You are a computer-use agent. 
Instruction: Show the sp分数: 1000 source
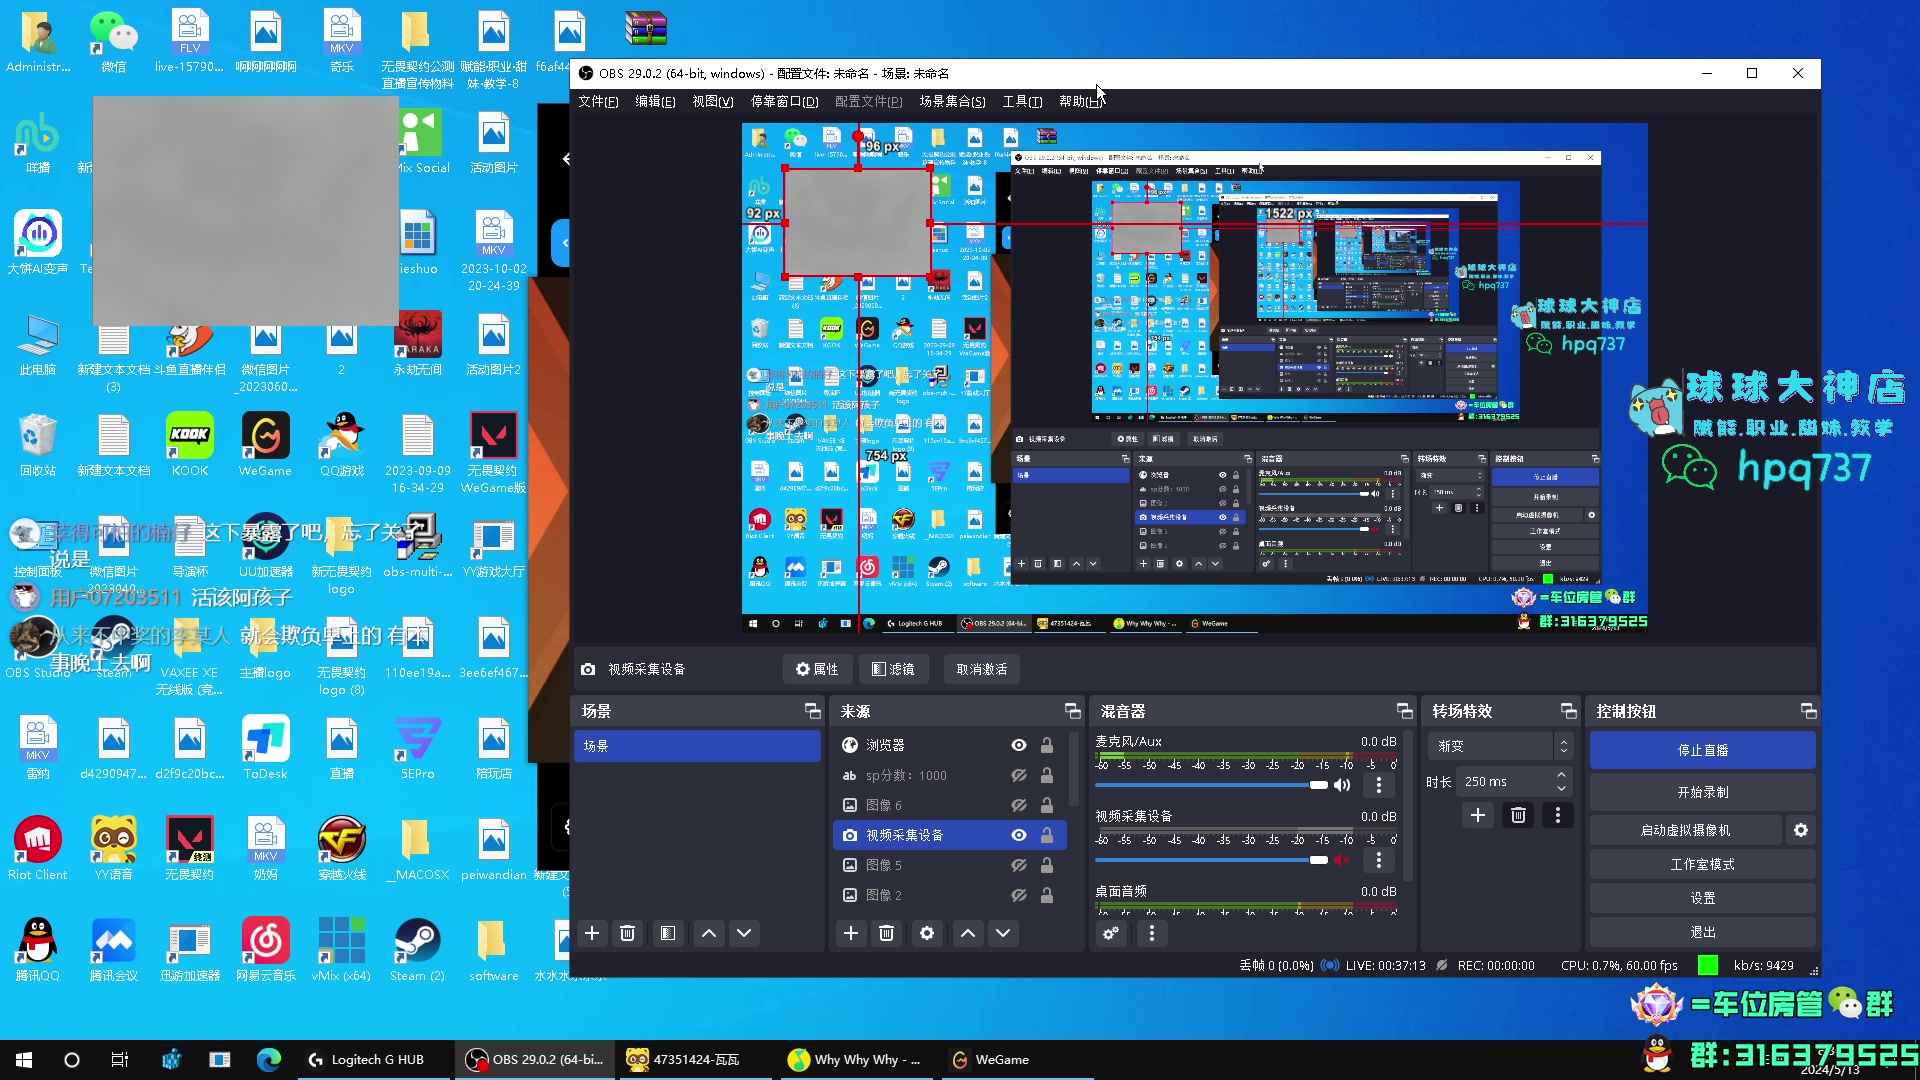tap(1019, 775)
